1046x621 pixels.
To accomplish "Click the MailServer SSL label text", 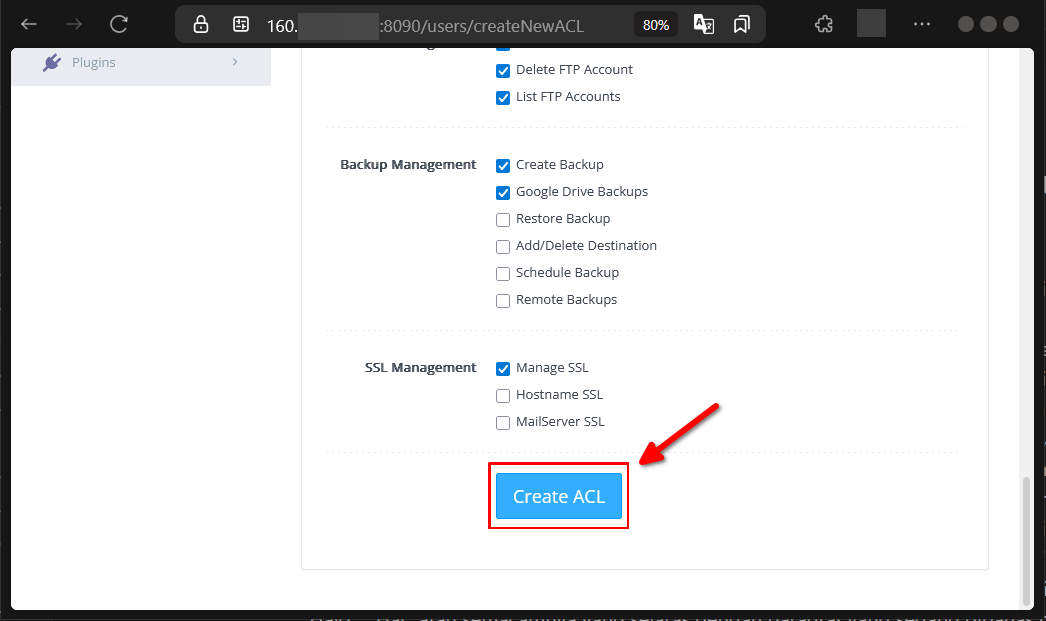I will 560,422.
